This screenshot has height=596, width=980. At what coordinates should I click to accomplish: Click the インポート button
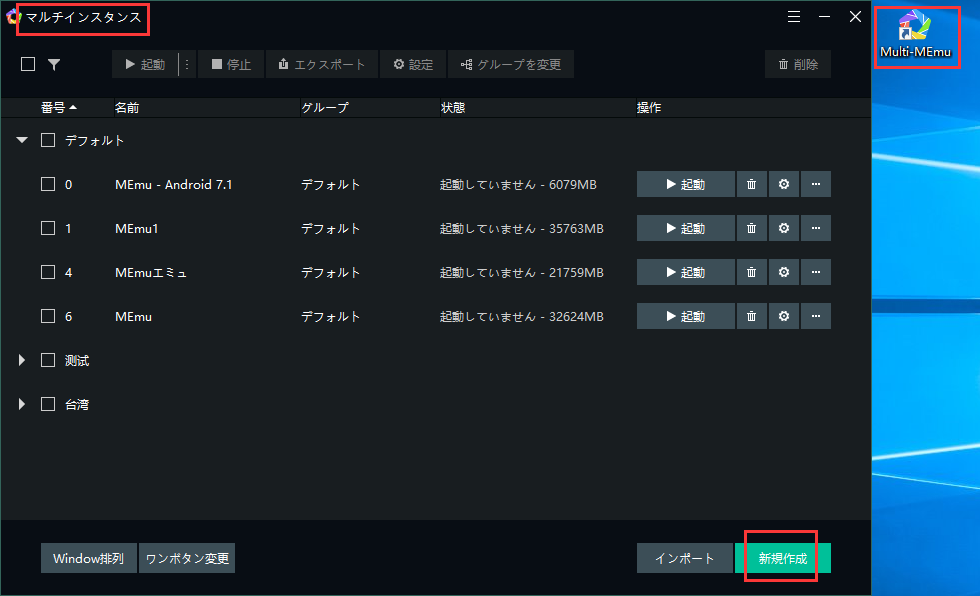(684, 558)
